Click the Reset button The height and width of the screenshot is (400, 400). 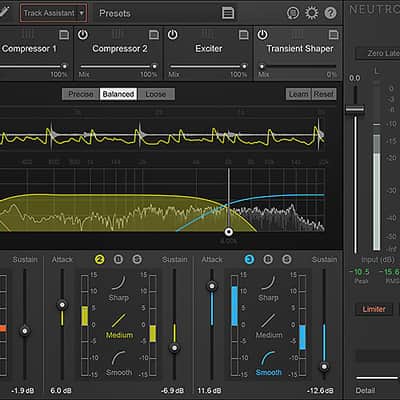324,94
